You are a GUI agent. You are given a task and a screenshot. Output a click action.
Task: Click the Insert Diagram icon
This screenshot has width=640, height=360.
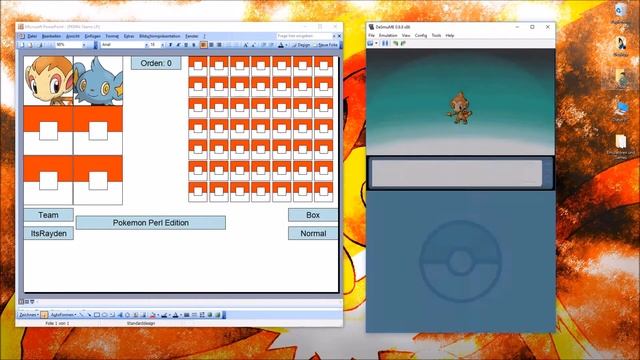coord(128,315)
